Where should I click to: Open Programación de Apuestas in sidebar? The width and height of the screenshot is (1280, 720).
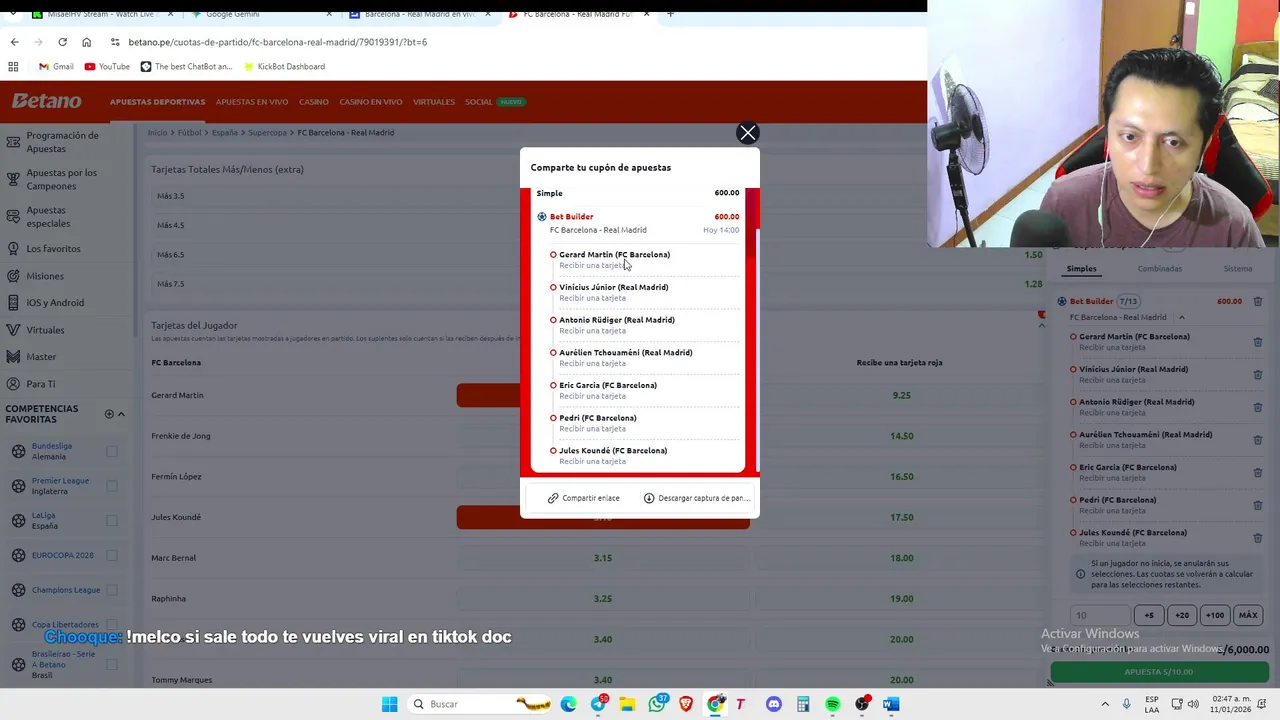point(62,142)
